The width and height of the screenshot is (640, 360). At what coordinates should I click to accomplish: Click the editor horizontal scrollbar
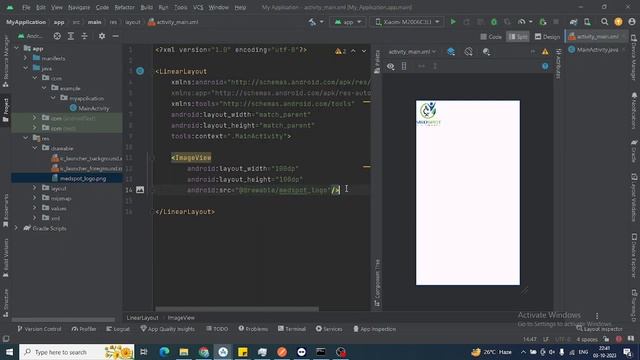237,309
